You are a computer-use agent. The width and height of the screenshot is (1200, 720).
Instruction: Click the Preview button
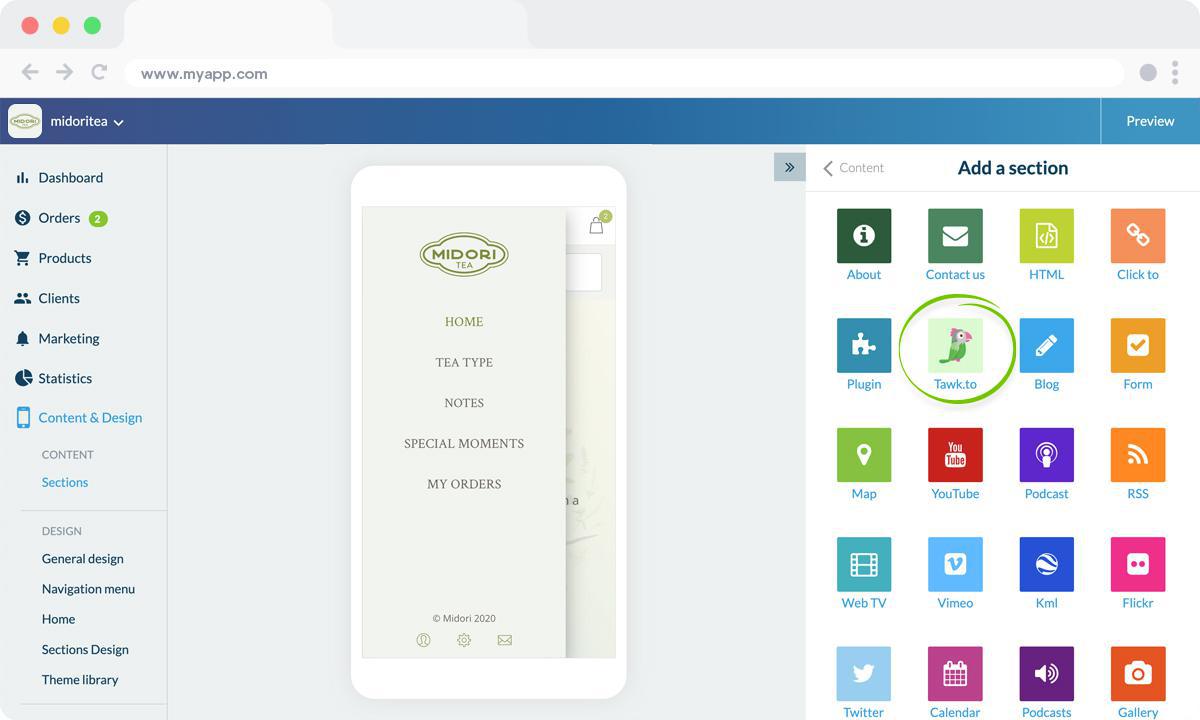click(1150, 121)
